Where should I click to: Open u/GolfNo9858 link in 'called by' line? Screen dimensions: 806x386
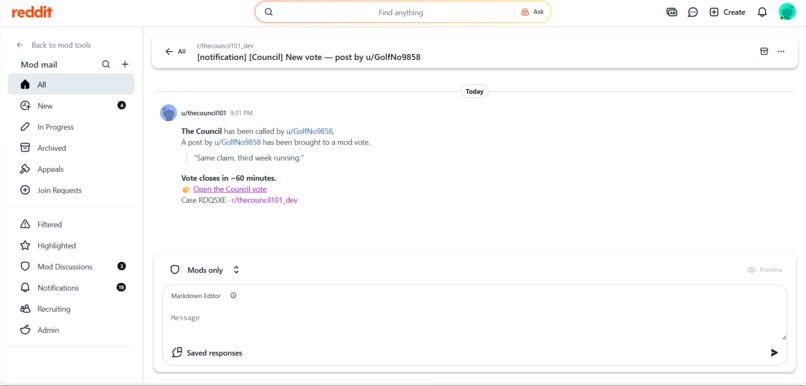tap(309, 131)
